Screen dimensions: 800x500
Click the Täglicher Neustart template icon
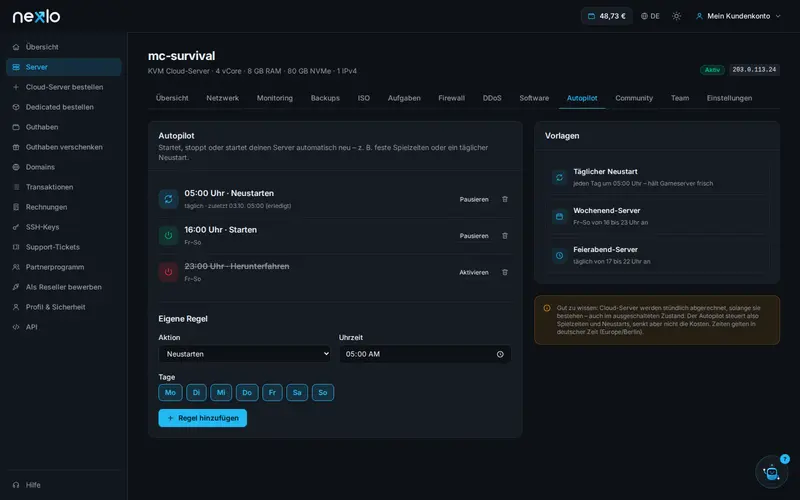[560, 178]
